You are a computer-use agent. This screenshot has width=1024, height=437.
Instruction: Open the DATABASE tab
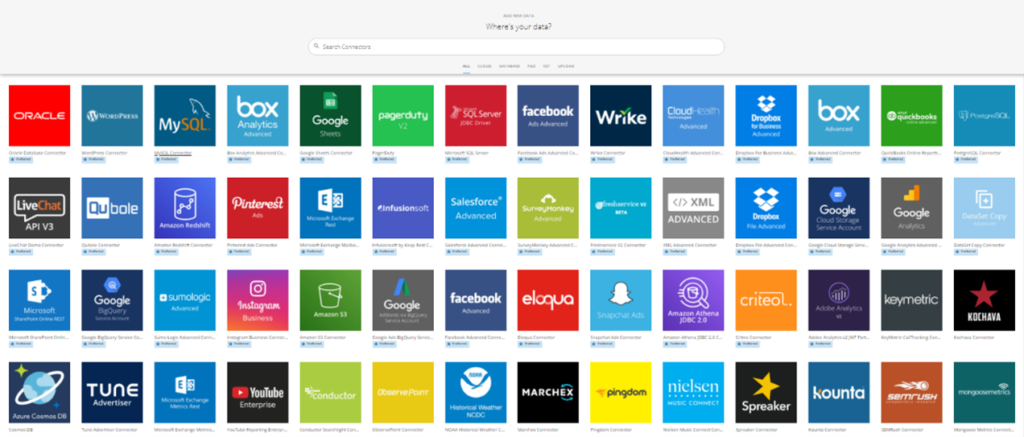(x=510, y=66)
